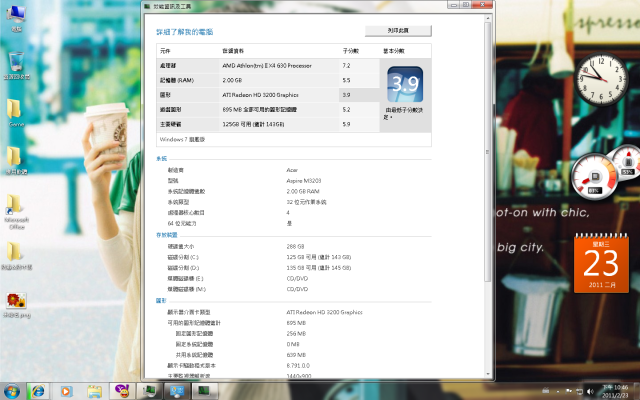The width and height of the screenshot is (640, 400).
Task: Select the flower png image file on desktop
Action: (x=16, y=305)
